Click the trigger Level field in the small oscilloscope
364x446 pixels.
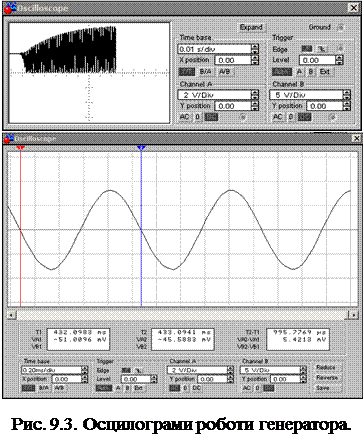pyautogui.click(x=317, y=60)
